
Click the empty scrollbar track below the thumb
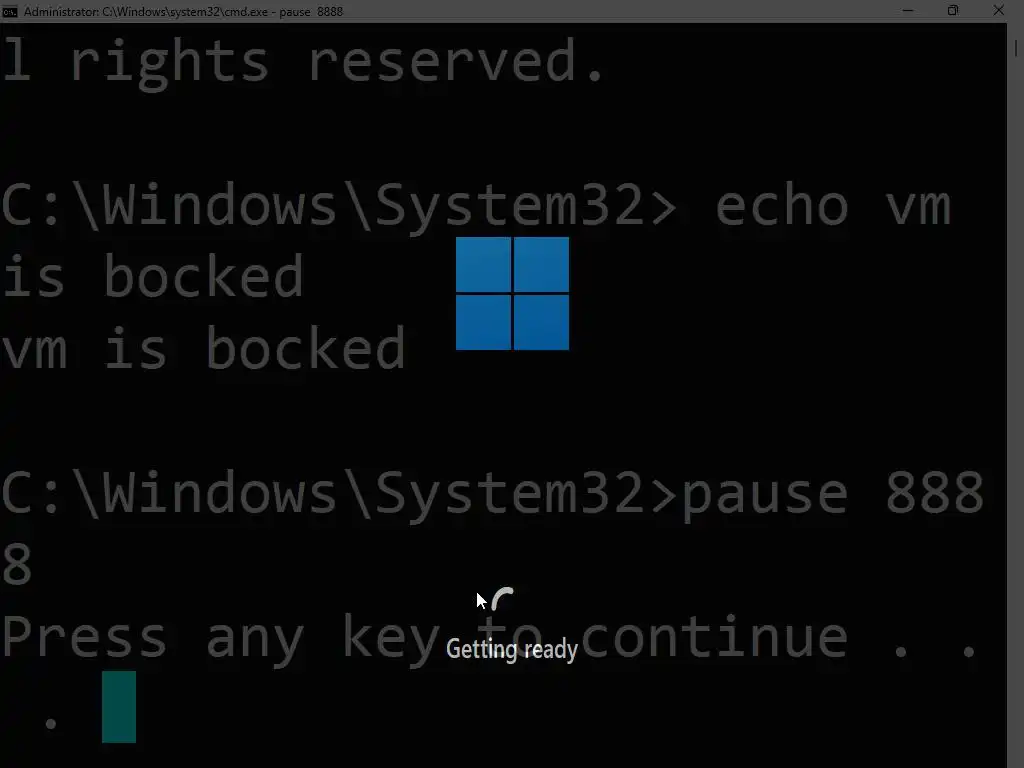(x=1016, y=411)
